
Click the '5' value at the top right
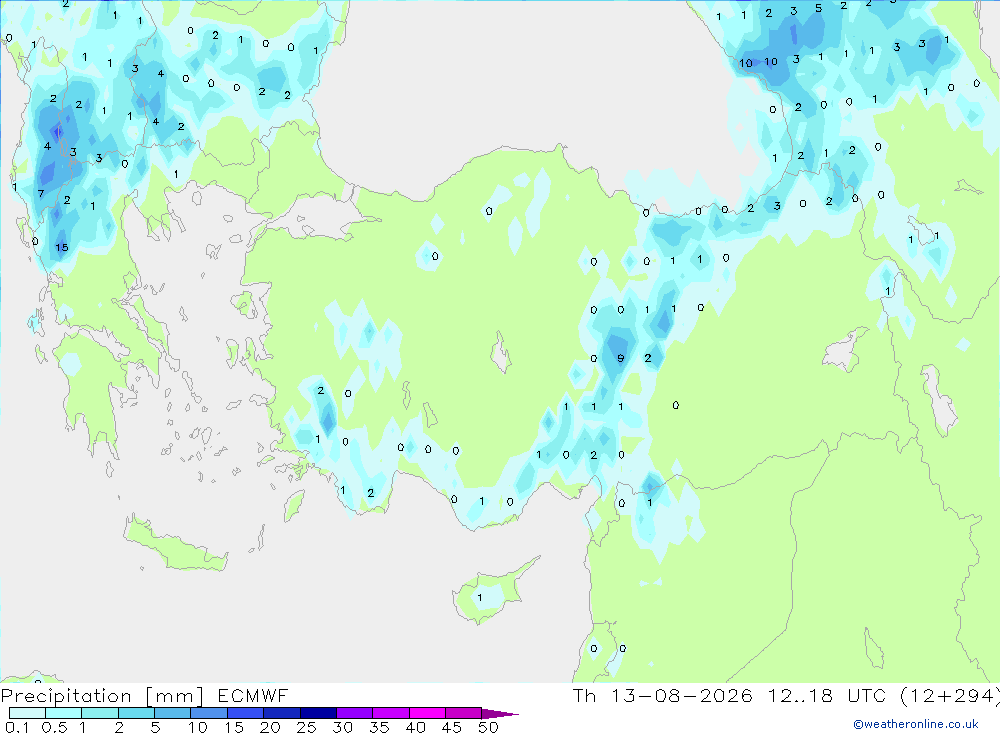tap(818, 8)
